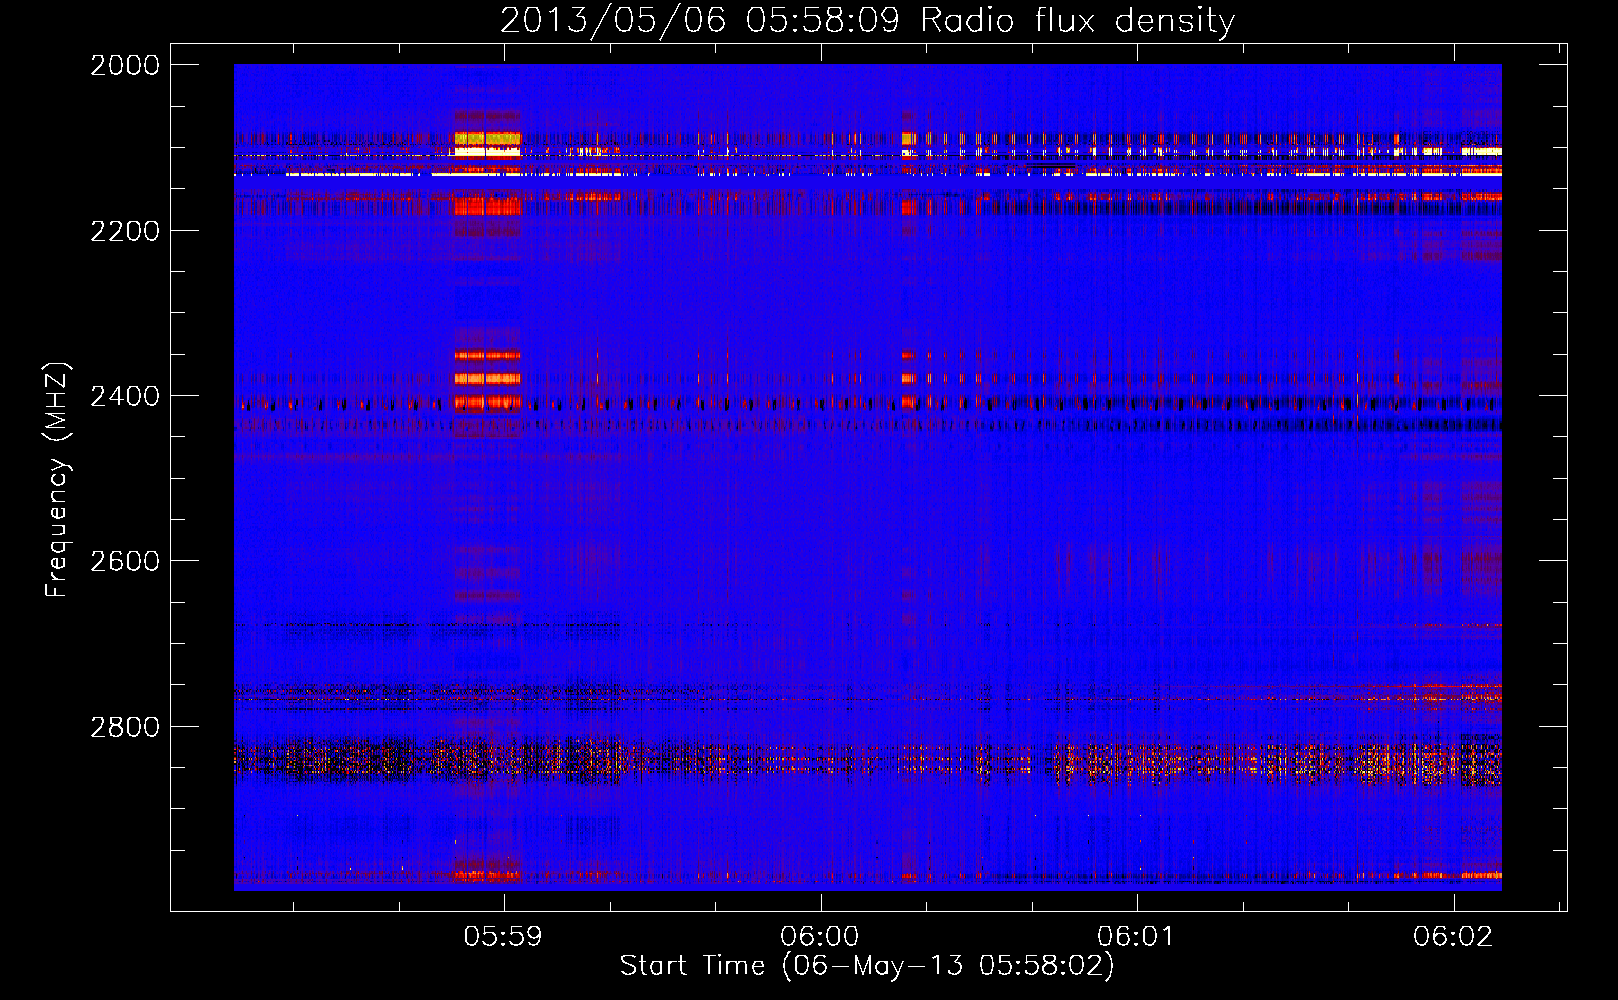Click the radio flux spectrogram image
Screen dimensions: 1618x1000
[868, 477]
